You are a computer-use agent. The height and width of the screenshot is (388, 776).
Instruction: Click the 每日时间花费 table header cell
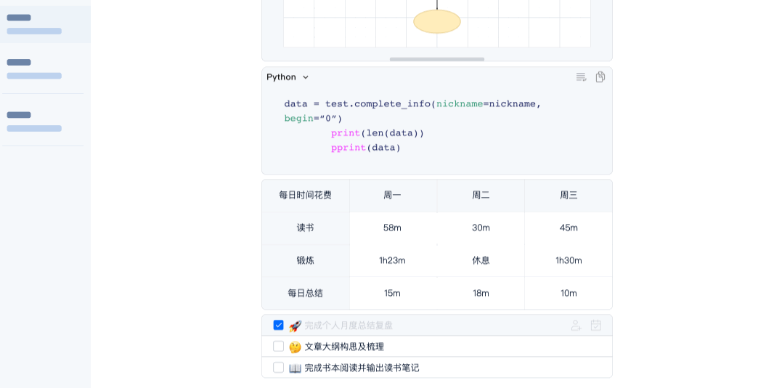(x=305, y=195)
